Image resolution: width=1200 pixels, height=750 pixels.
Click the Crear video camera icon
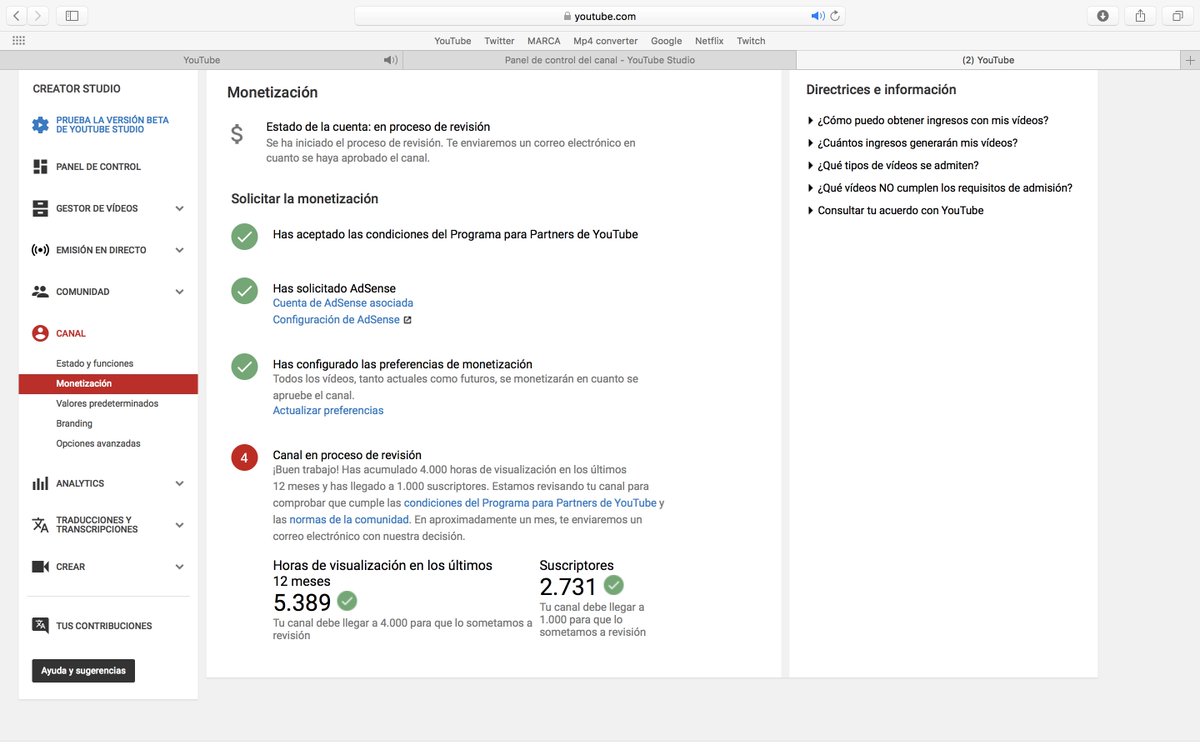click(40, 567)
